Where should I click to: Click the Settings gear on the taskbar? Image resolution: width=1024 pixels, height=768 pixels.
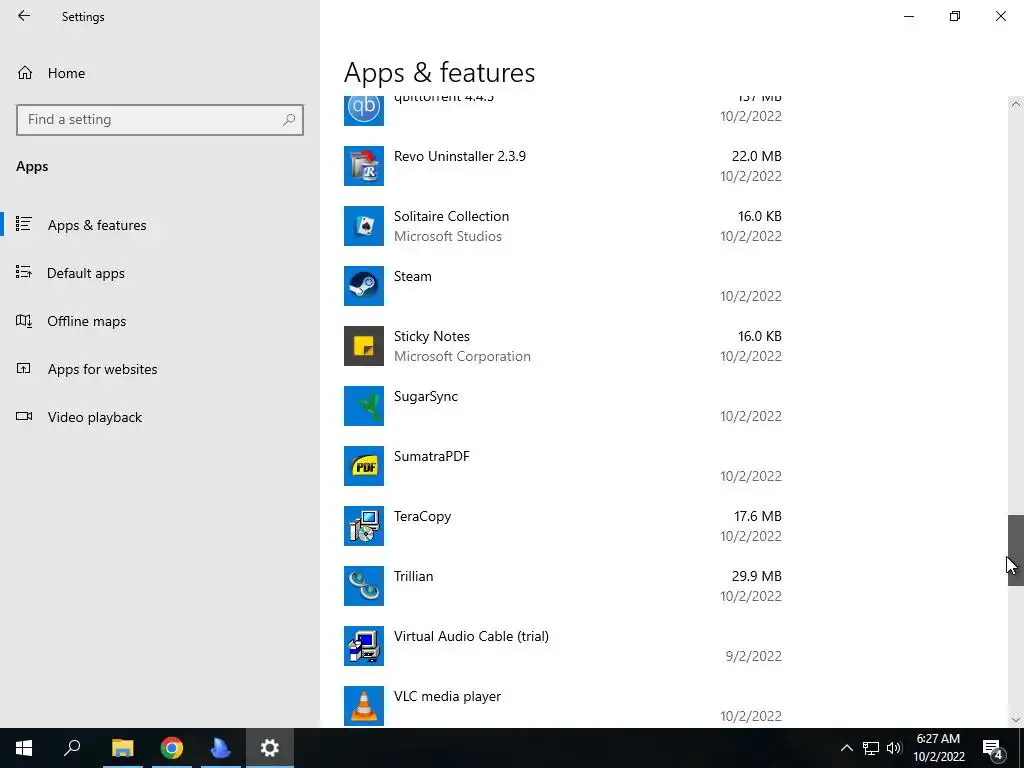point(270,748)
